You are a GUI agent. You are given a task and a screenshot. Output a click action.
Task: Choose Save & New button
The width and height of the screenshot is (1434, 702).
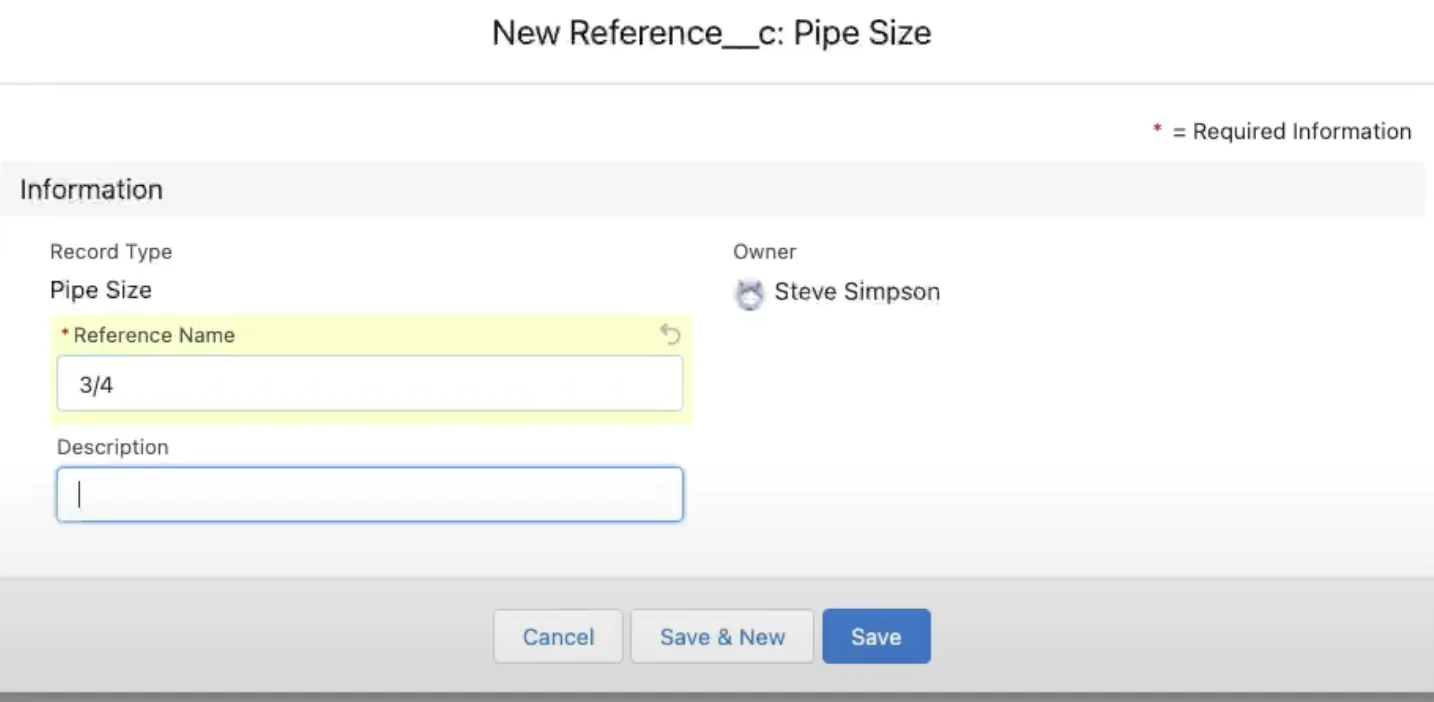tap(722, 637)
